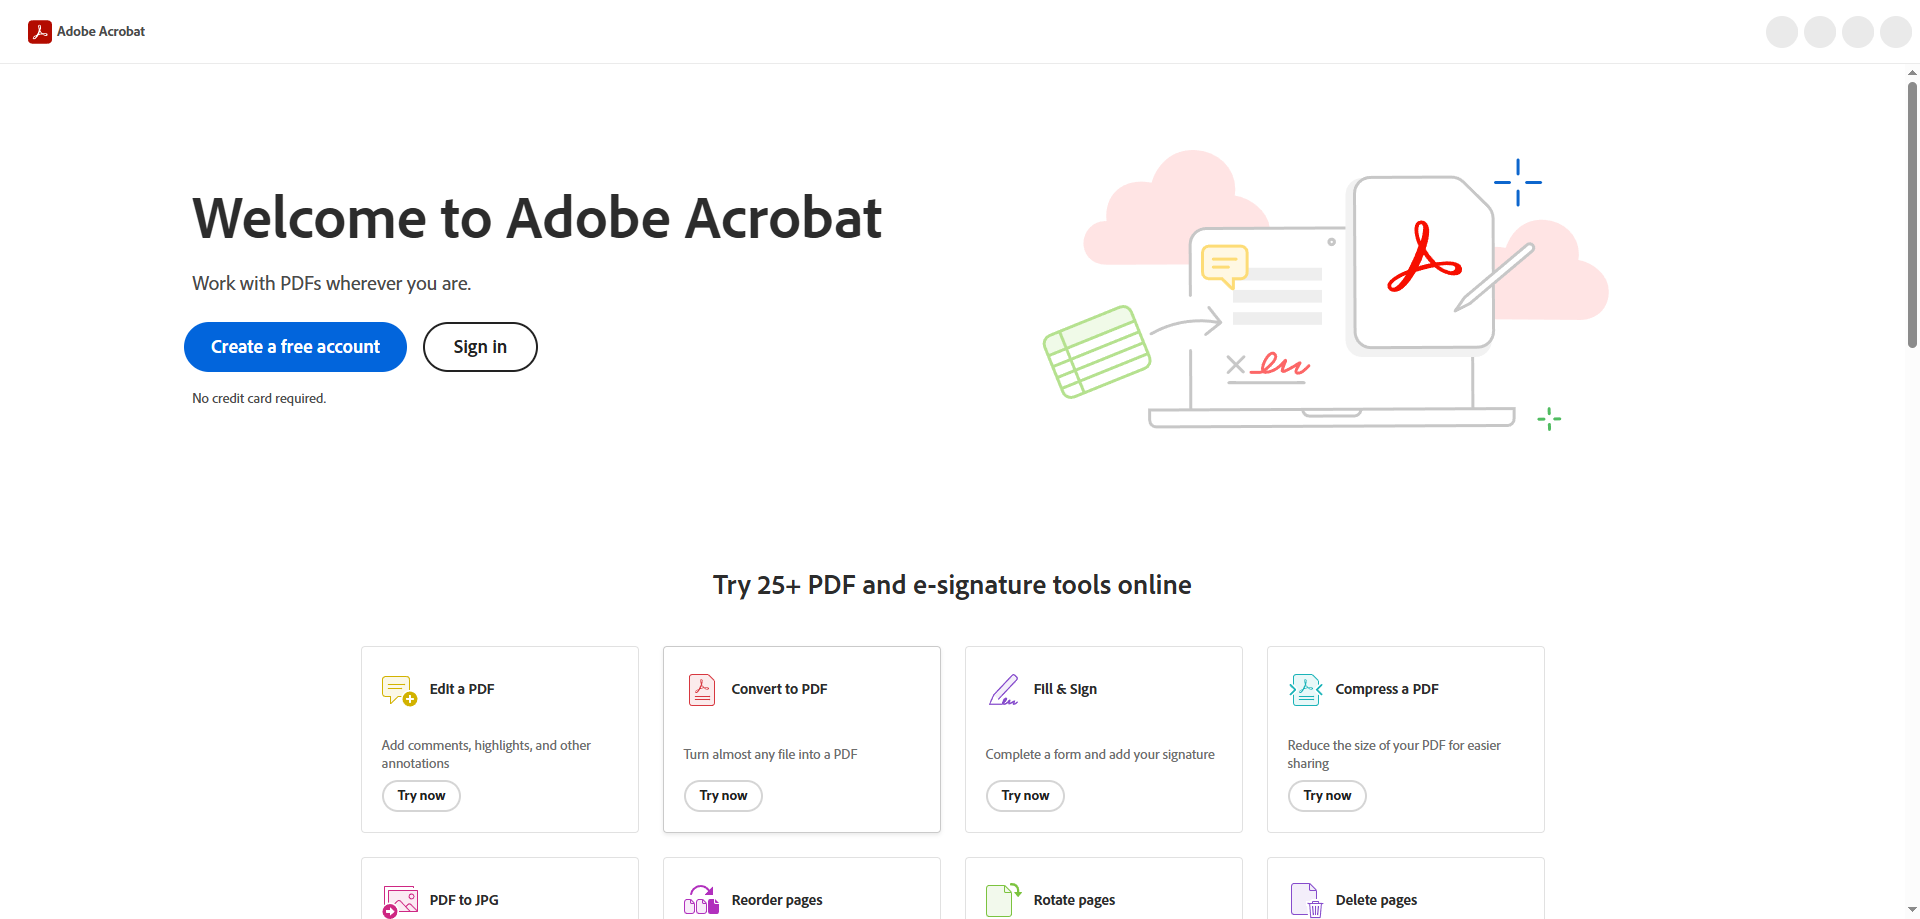
Task: Click the Adobe Acrobat header text
Action: (101, 32)
